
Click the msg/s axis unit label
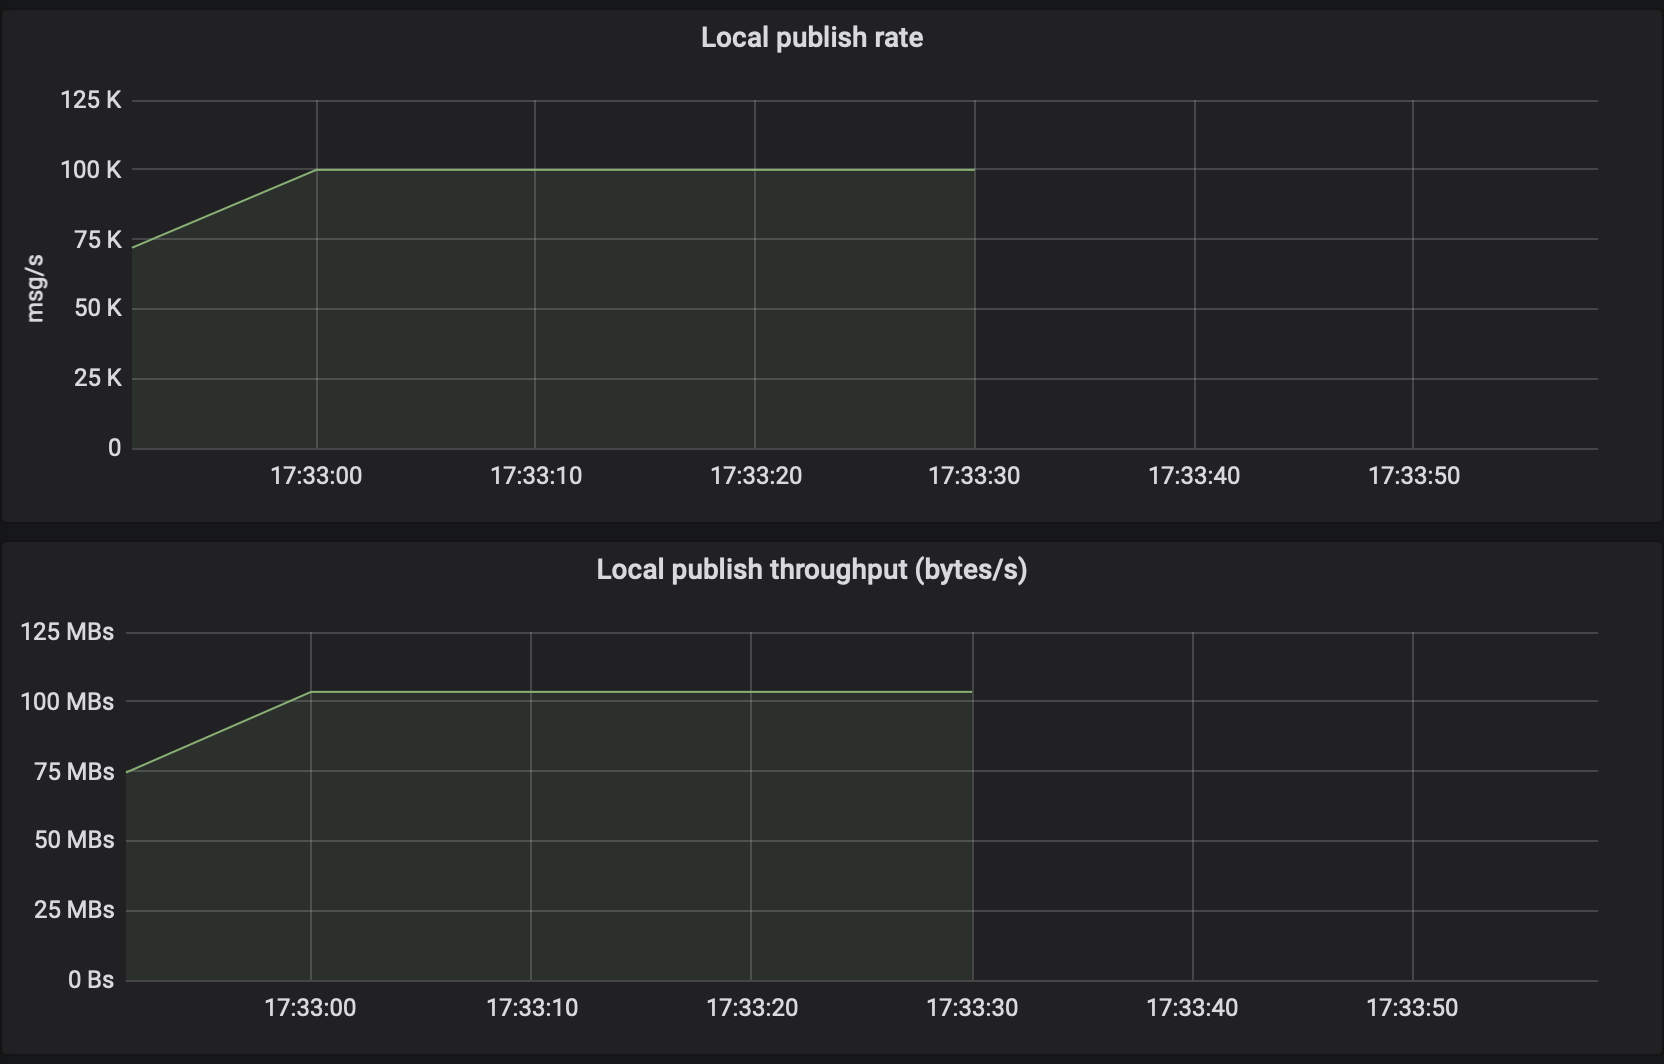point(35,288)
